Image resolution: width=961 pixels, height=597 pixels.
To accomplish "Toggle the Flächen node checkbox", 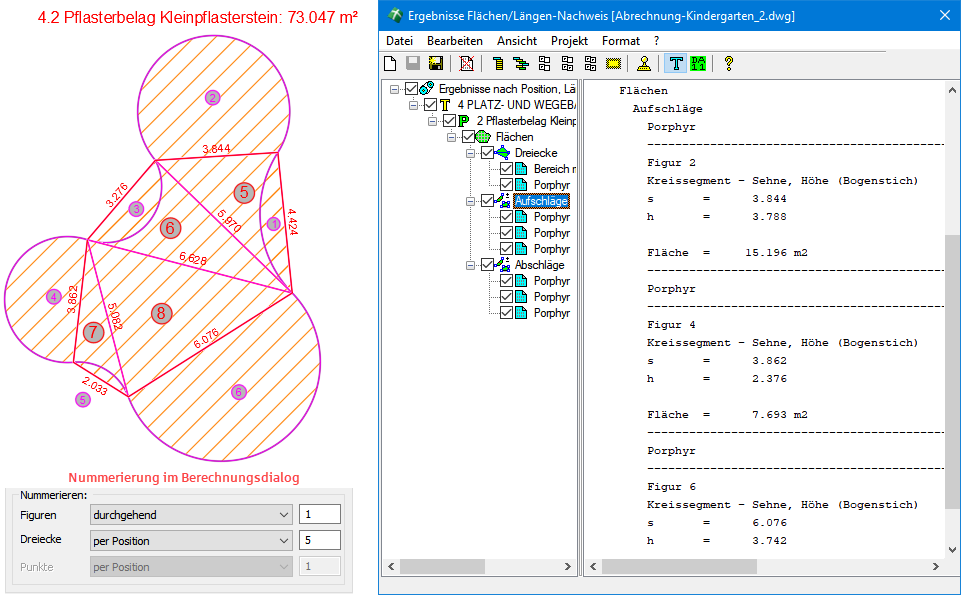I will 468,137.
